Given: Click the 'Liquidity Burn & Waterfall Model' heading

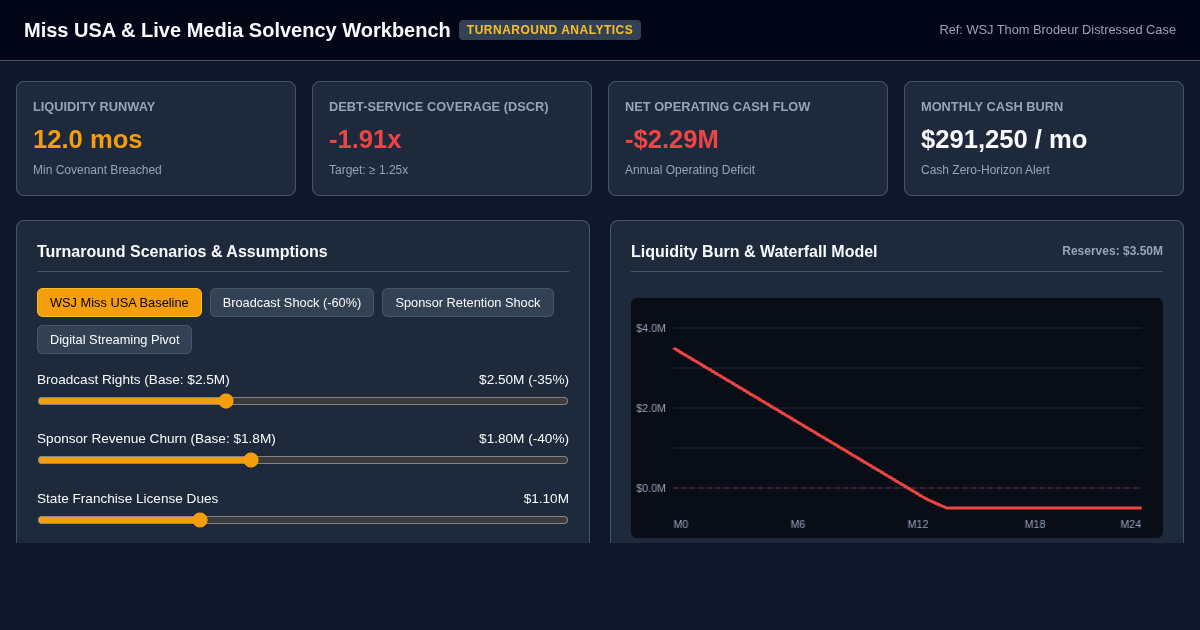Looking at the screenshot, I should pyautogui.click(x=754, y=252).
